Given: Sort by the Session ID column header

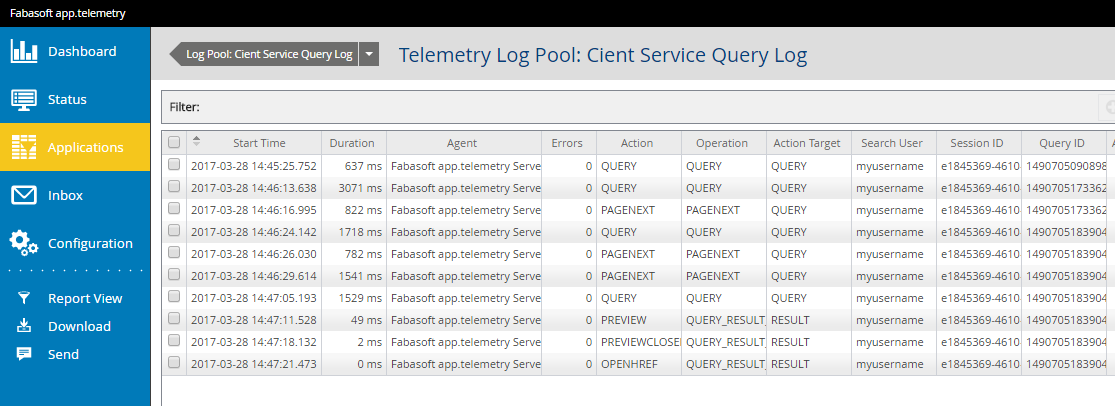Looking at the screenshot, I should (x=977, y=143).
